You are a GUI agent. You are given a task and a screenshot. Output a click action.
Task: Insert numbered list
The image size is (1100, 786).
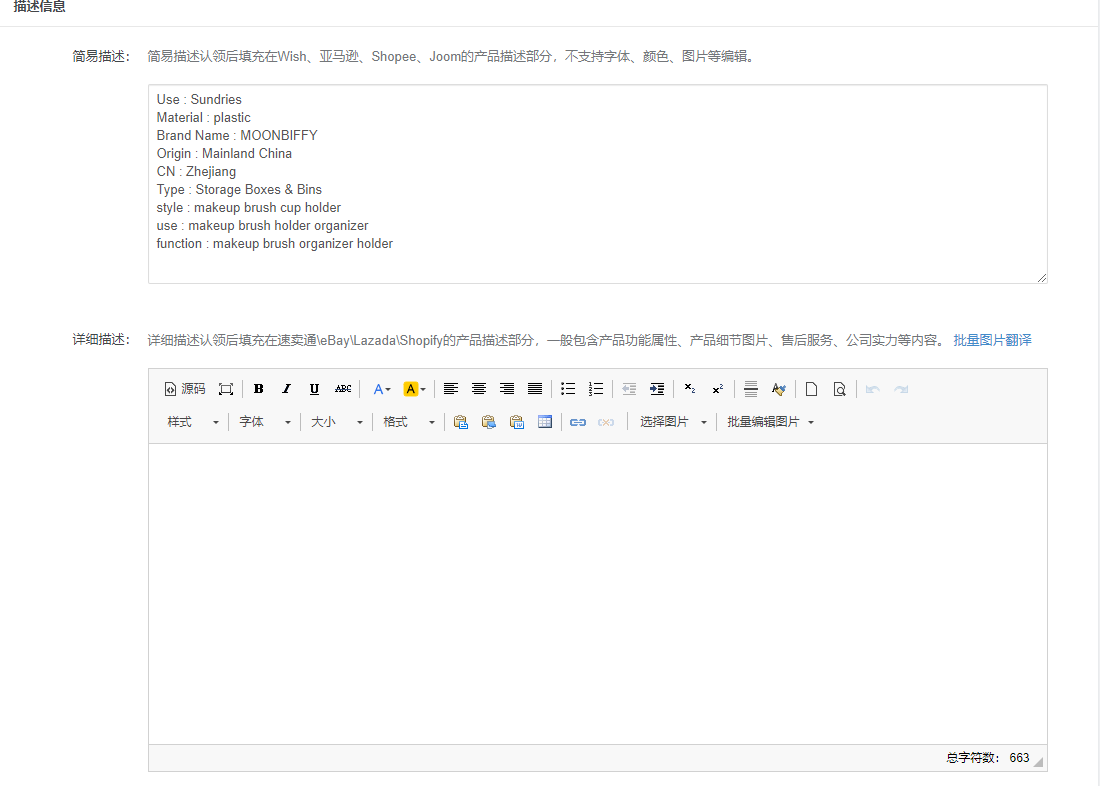(596, 389)
